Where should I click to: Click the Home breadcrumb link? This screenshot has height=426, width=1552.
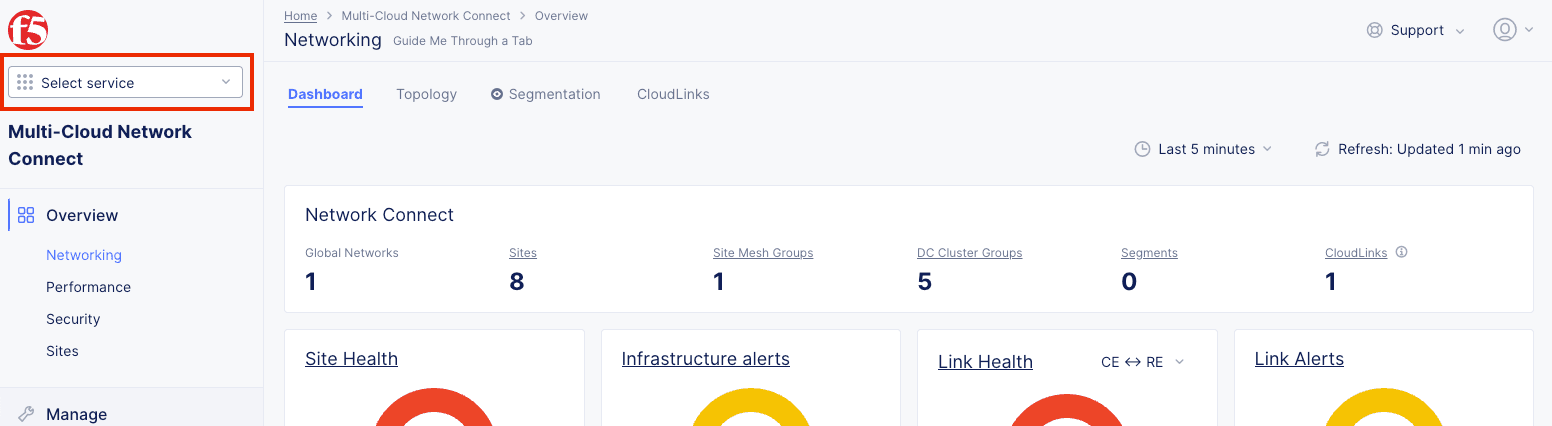[300, 16]
